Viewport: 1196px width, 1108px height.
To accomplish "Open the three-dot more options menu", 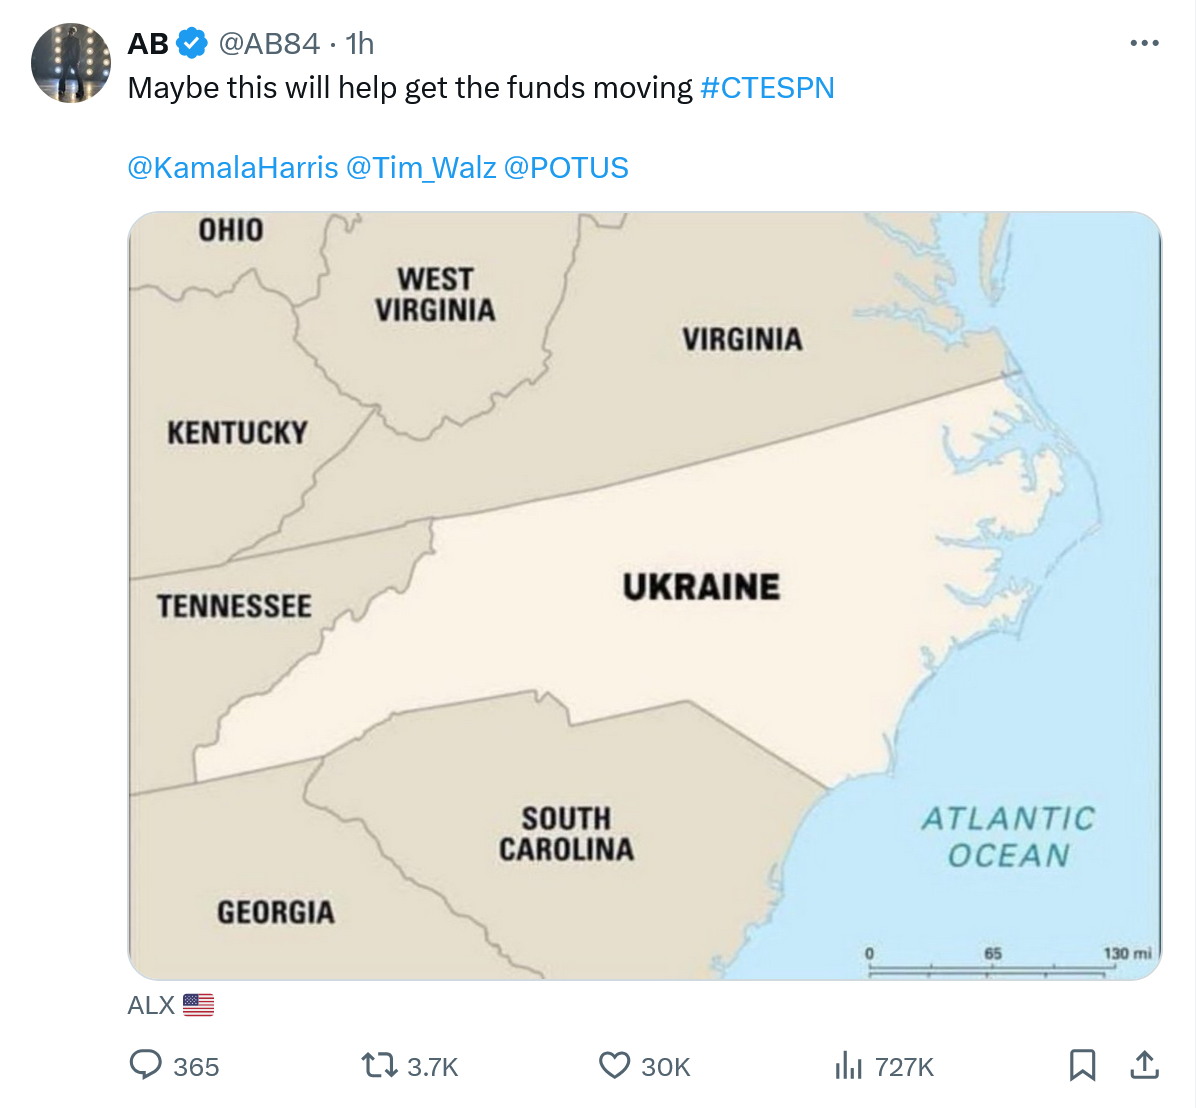I will [1144, 43].
